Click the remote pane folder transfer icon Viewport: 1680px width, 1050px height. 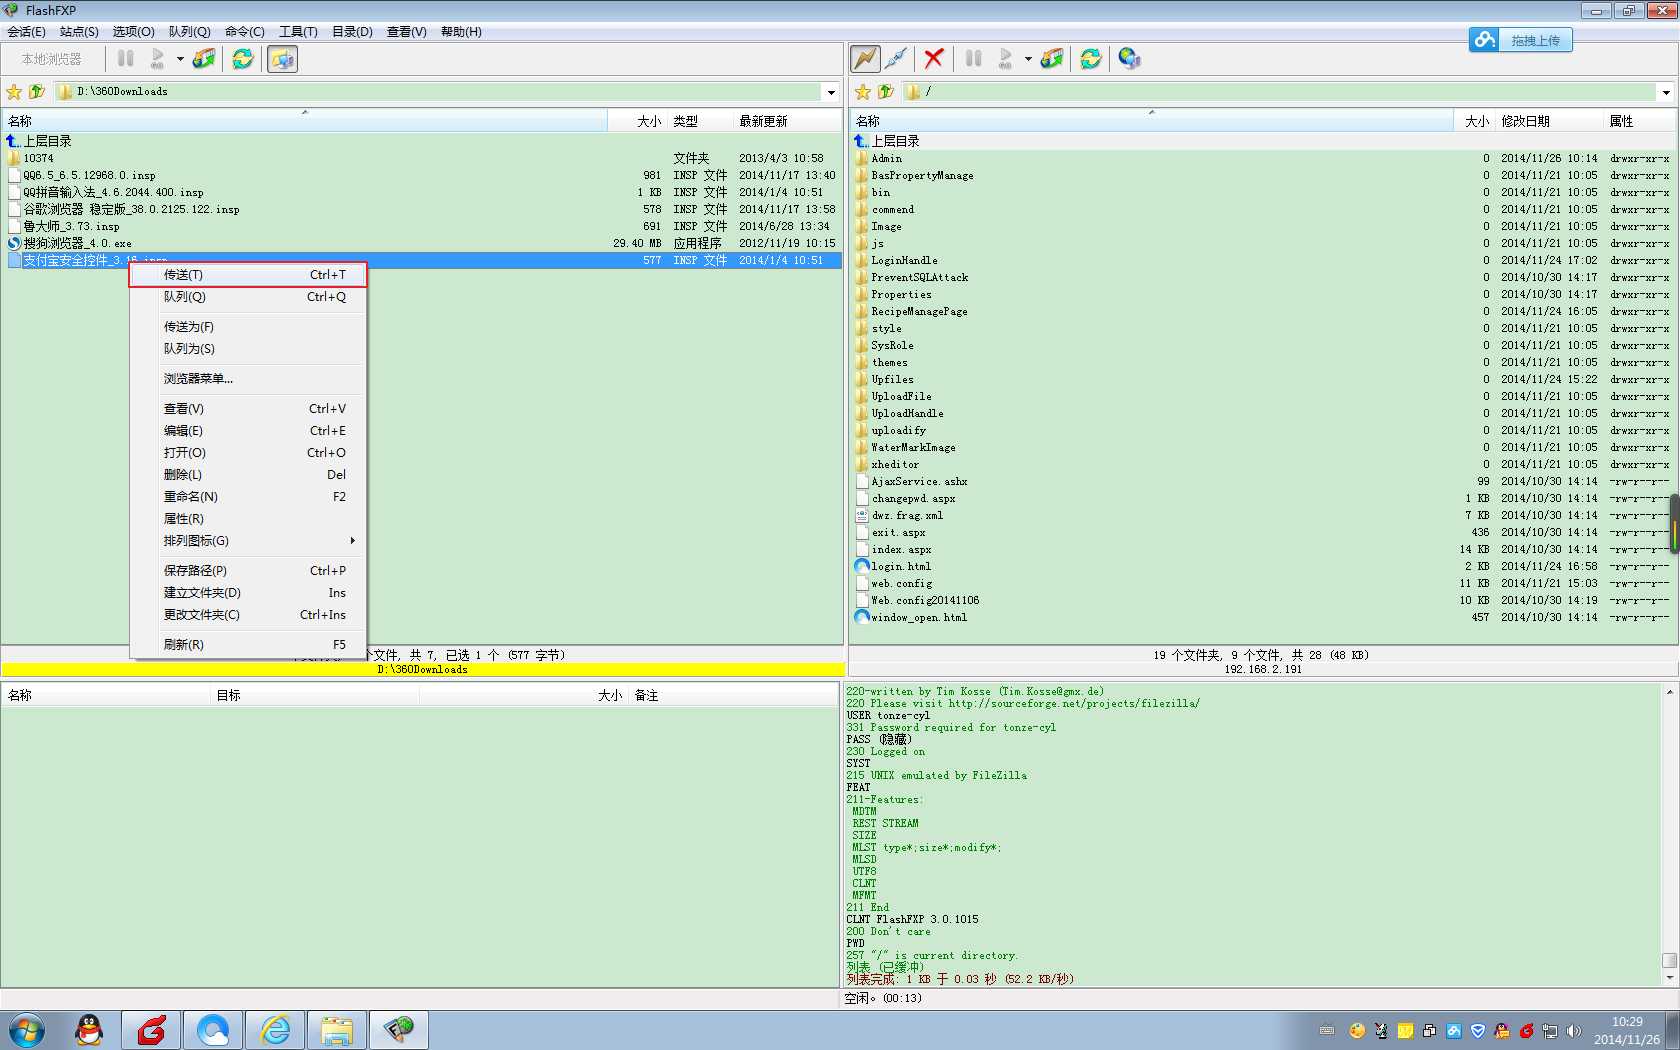pos(1052,59)
